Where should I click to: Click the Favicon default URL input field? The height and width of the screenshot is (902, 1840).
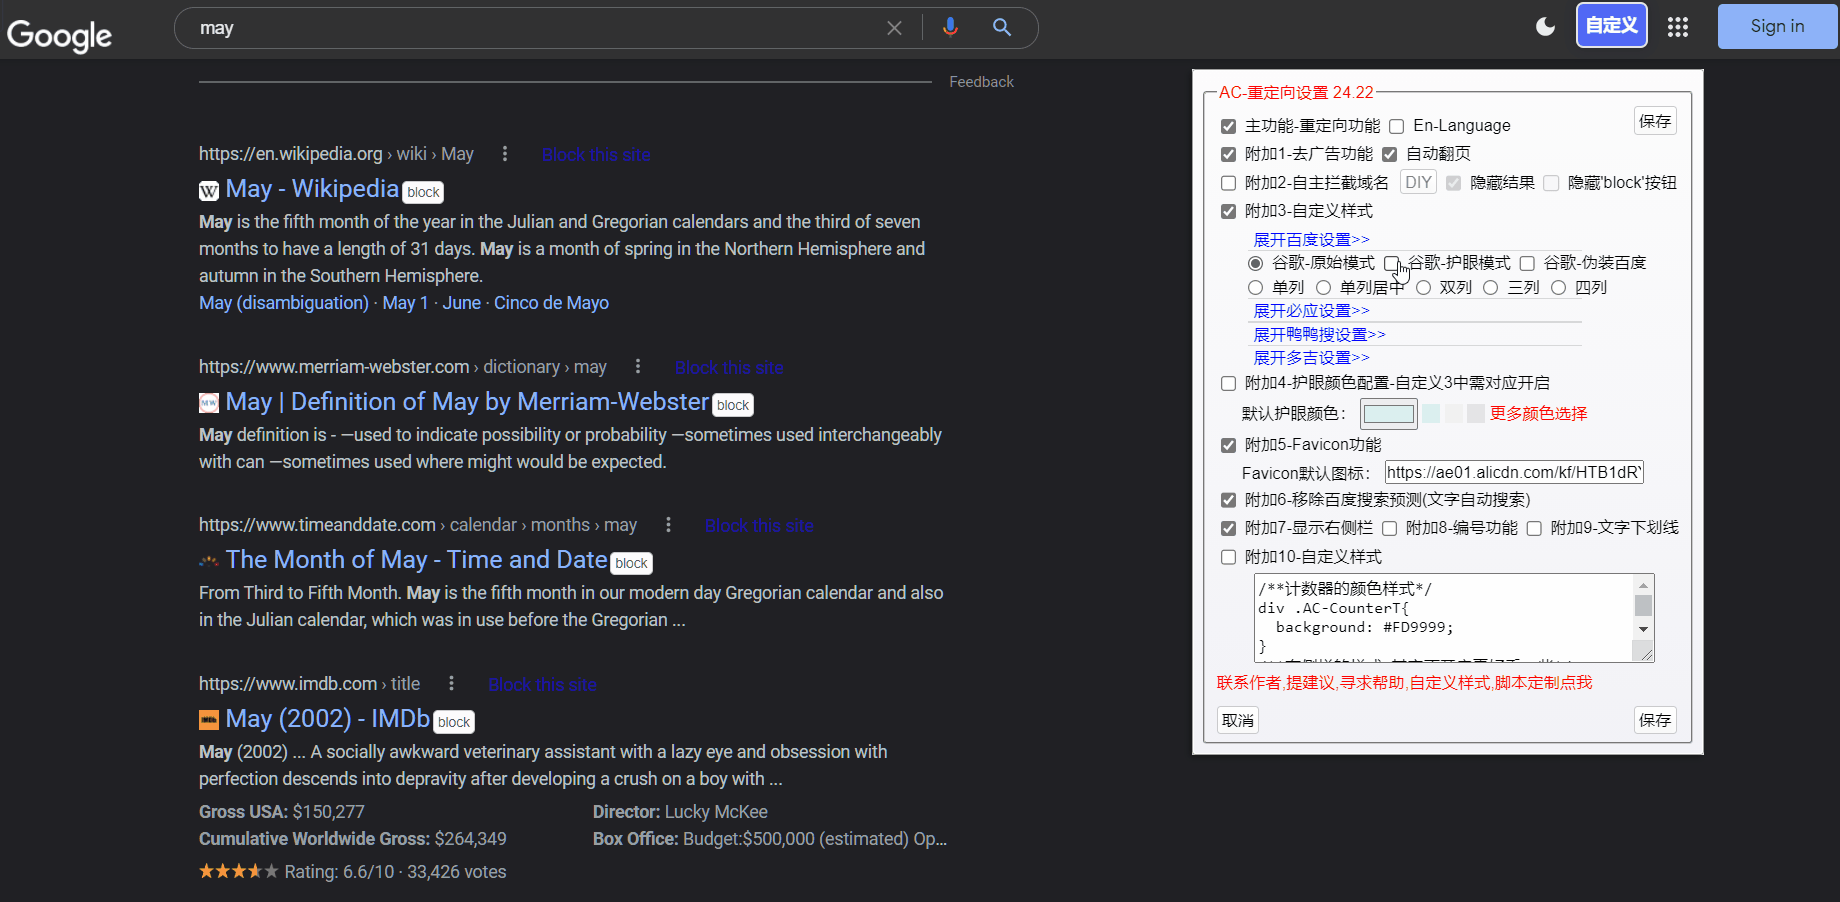1513,471
